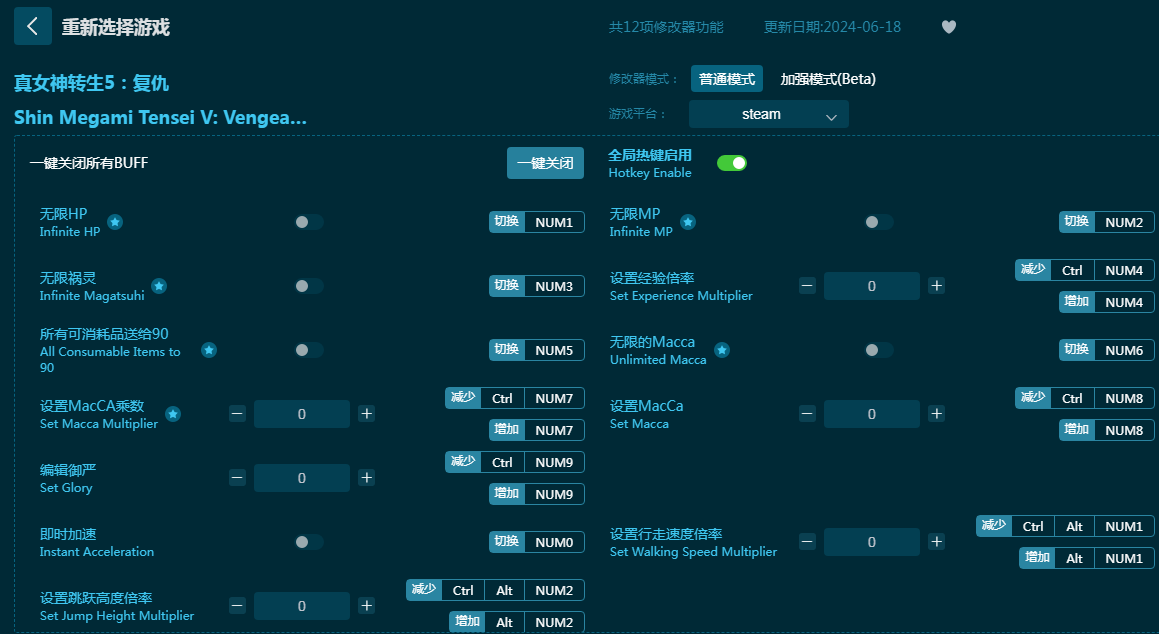
Task: Click the Set Experience Multiplier value field
Action: [872, 286]
